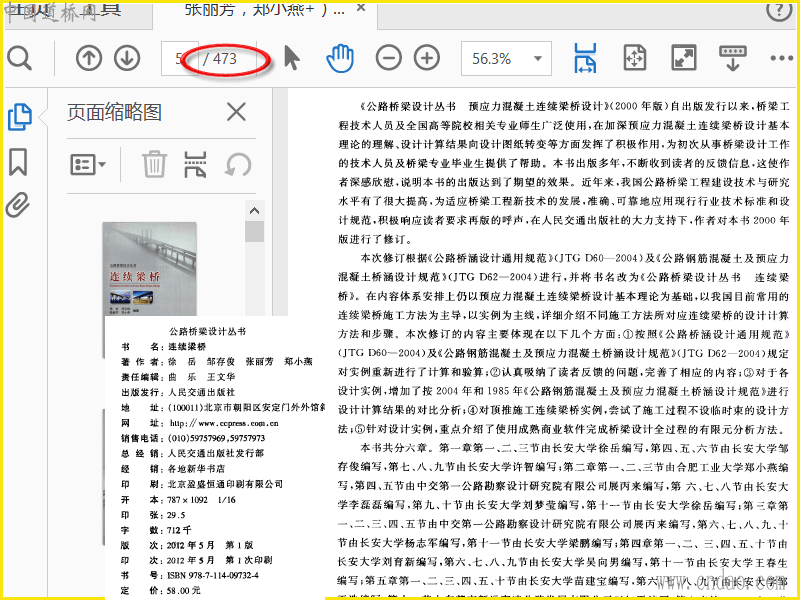
Task: Open the thumbnail options dropdown menu
Action: [x=87, y=164]
